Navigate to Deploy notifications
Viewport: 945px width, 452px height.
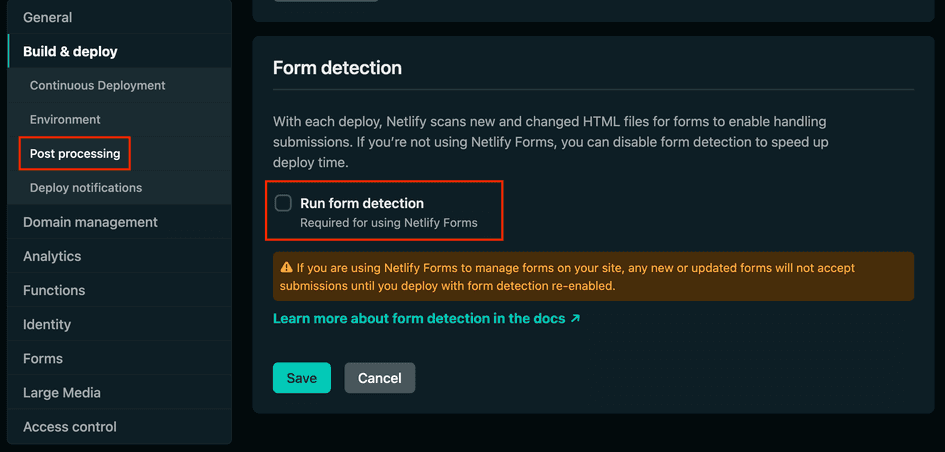[x=86, y=187]
